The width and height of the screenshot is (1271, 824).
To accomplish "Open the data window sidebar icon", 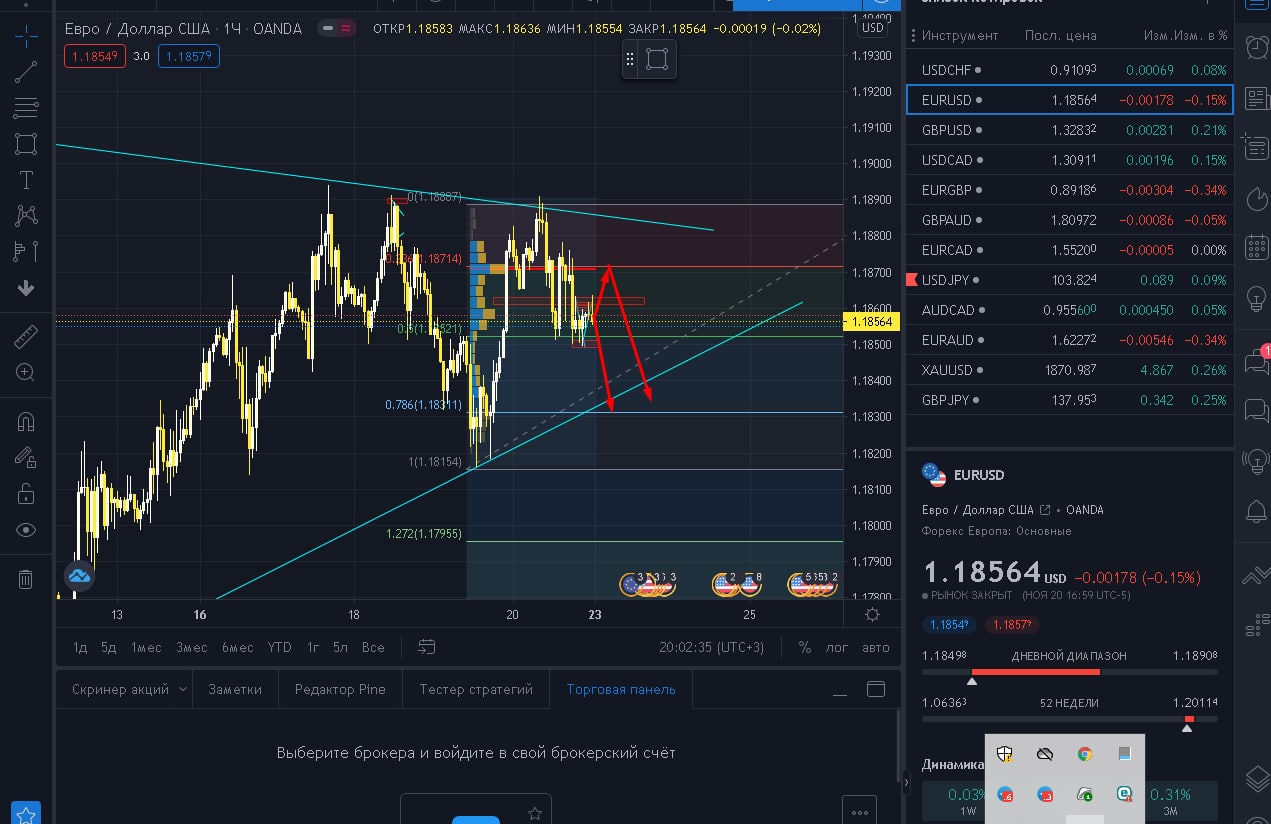I will point(1254,148).
